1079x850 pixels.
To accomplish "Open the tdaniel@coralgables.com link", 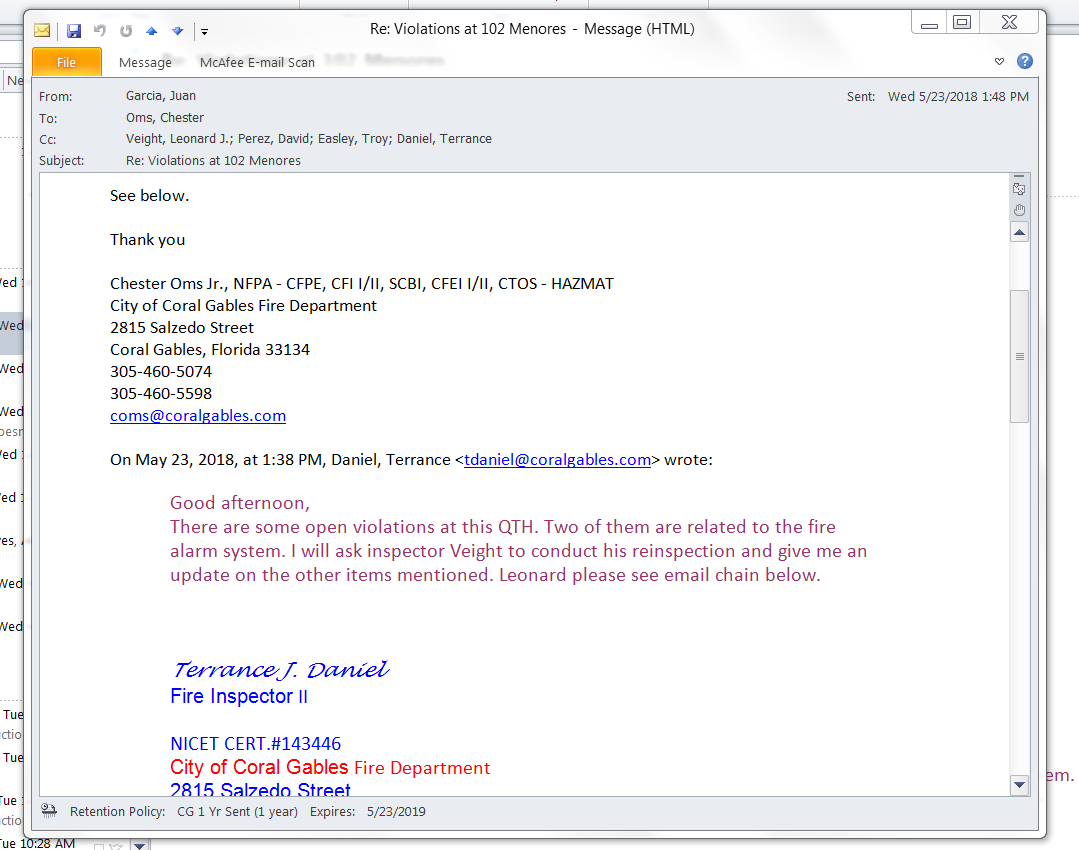I will (x=557, y=460).
